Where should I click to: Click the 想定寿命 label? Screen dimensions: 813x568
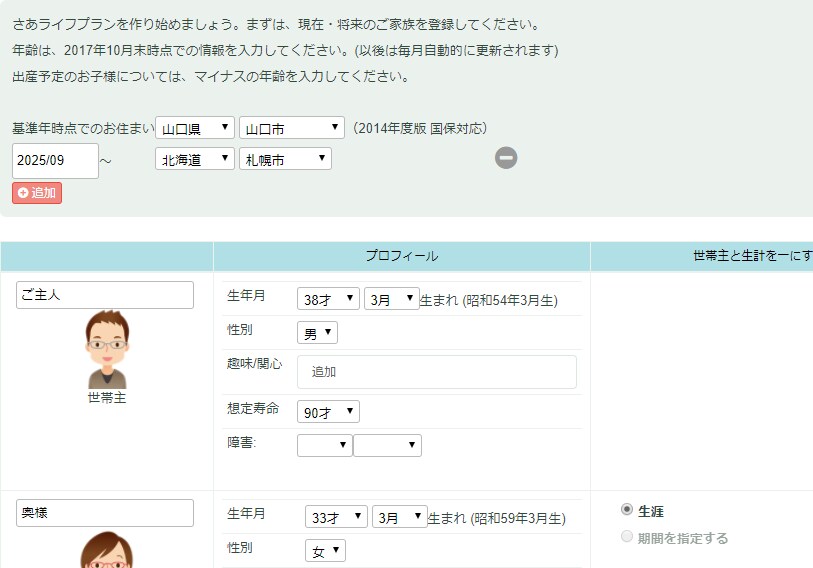coord(253,409)
